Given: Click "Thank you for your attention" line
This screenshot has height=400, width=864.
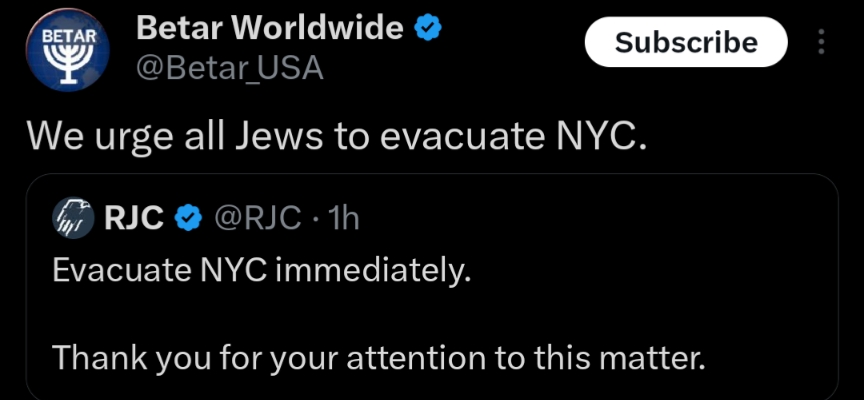Looking at the screenshot, I should [x=378, y=356].
